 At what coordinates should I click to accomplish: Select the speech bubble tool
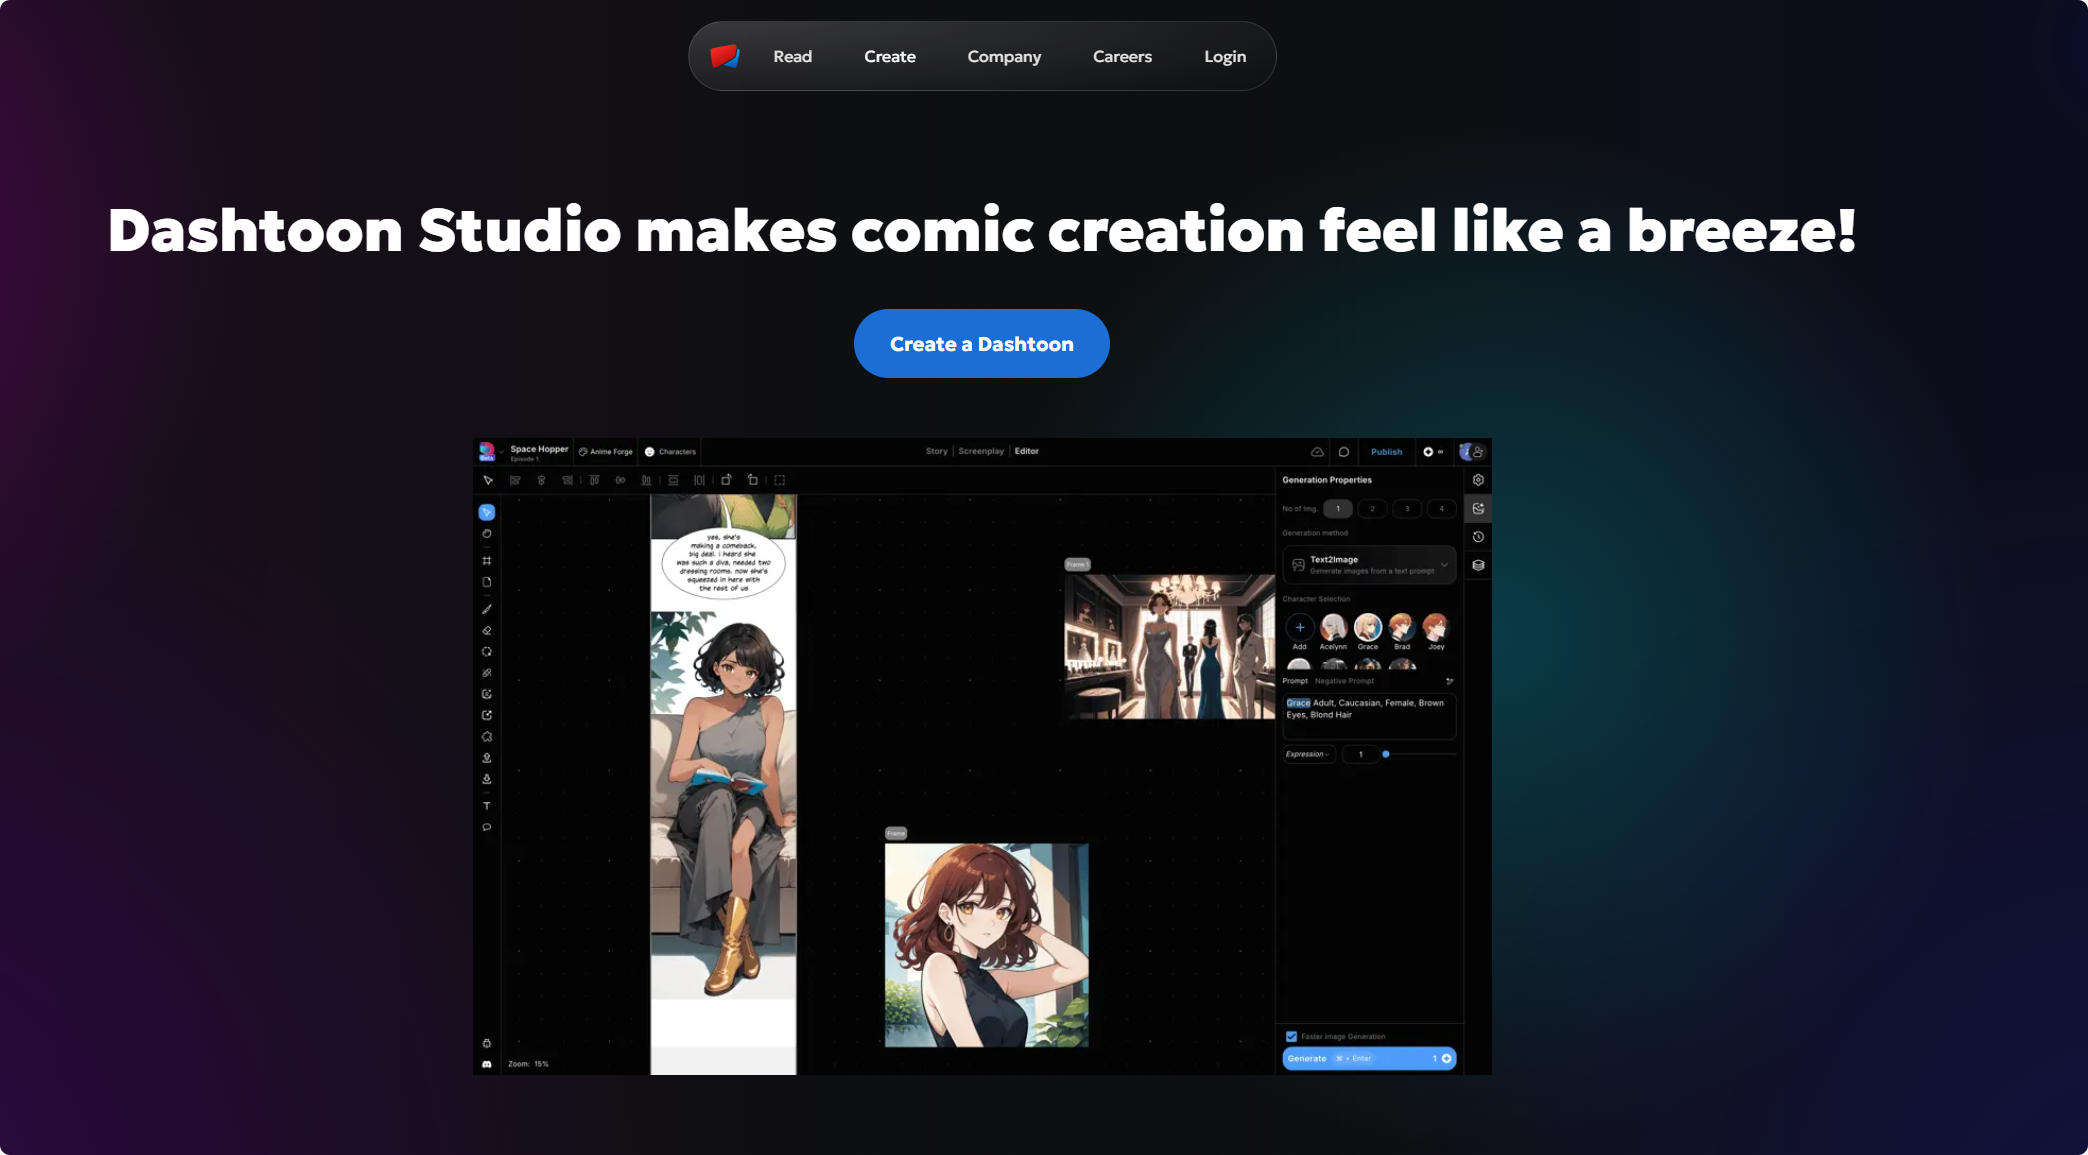[487, 828]
